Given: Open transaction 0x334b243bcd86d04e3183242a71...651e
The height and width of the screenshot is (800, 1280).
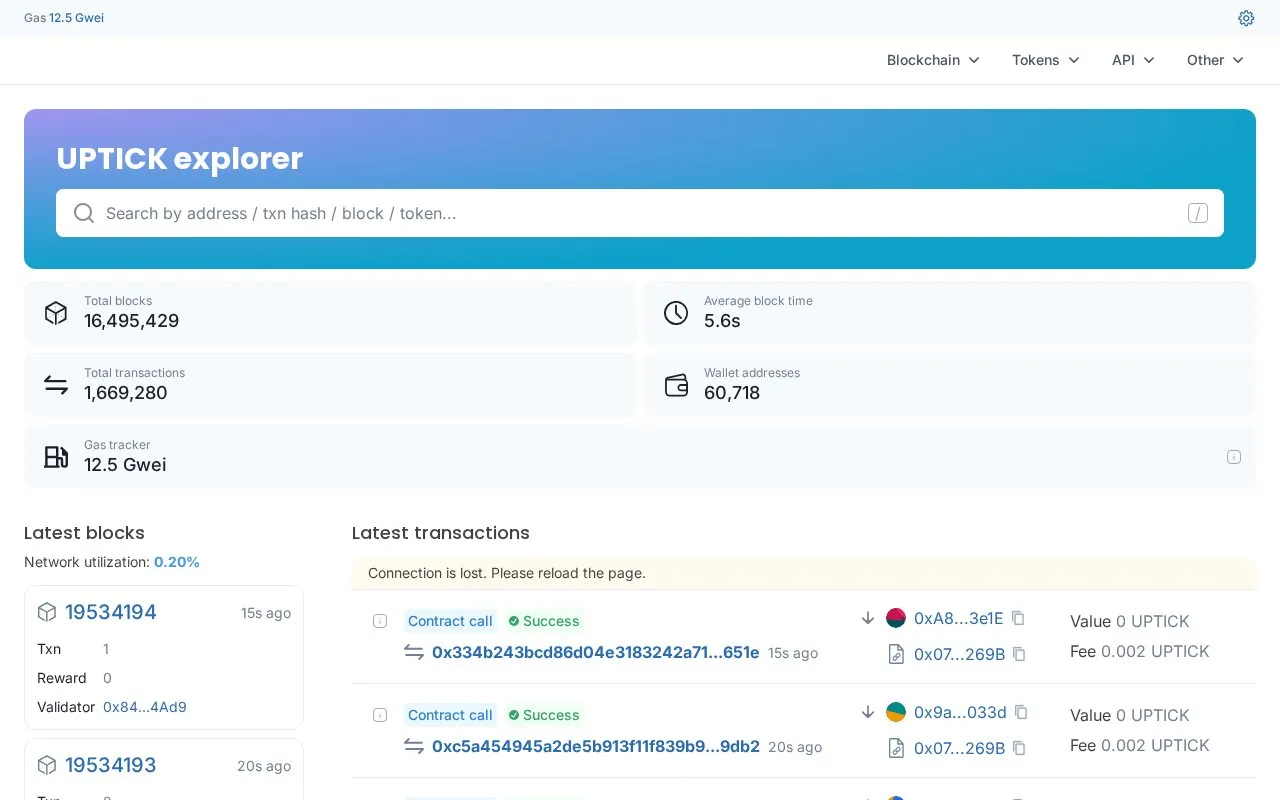Looking at the screenshot, I should click(x=596, y=652).
